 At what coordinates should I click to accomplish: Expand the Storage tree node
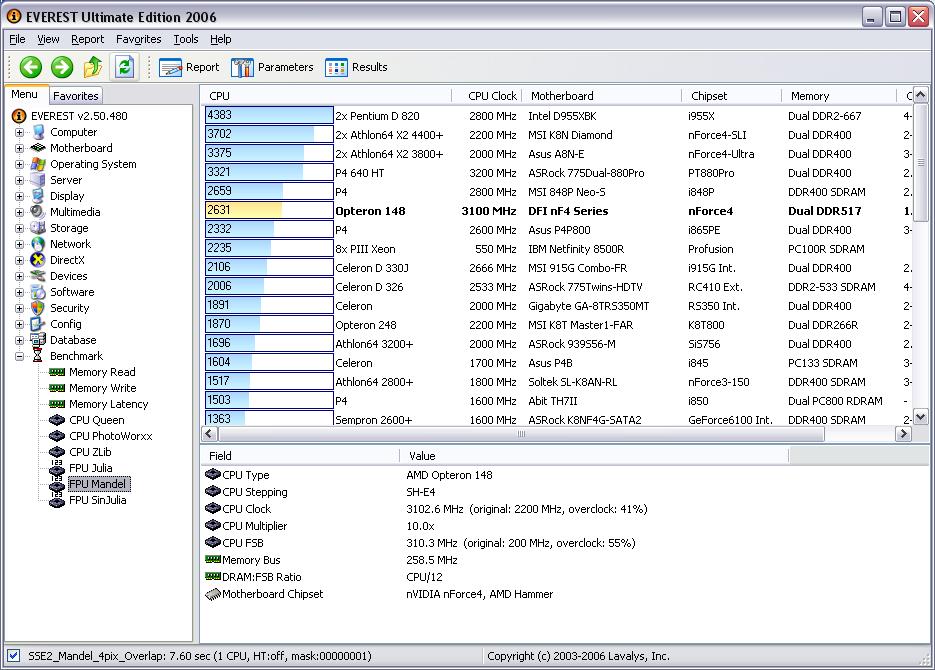[x=19, y=228]
